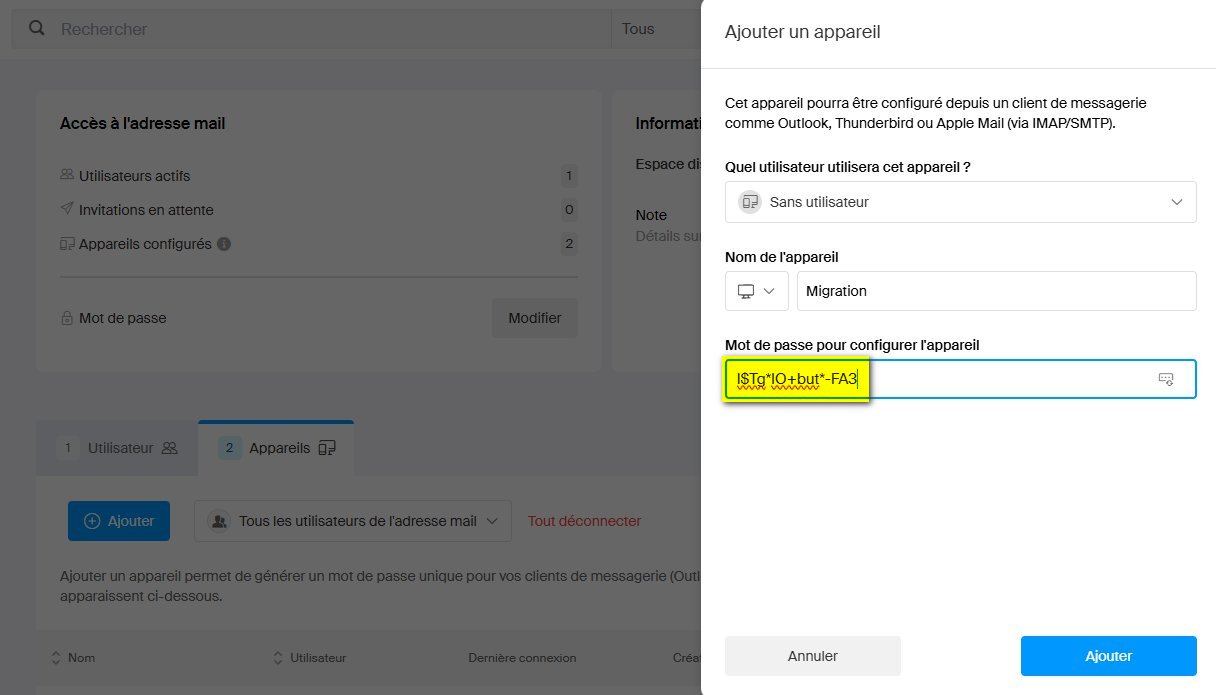Open the Tous les utilisateurs de l'adresse mail filter

click(352, 520)
